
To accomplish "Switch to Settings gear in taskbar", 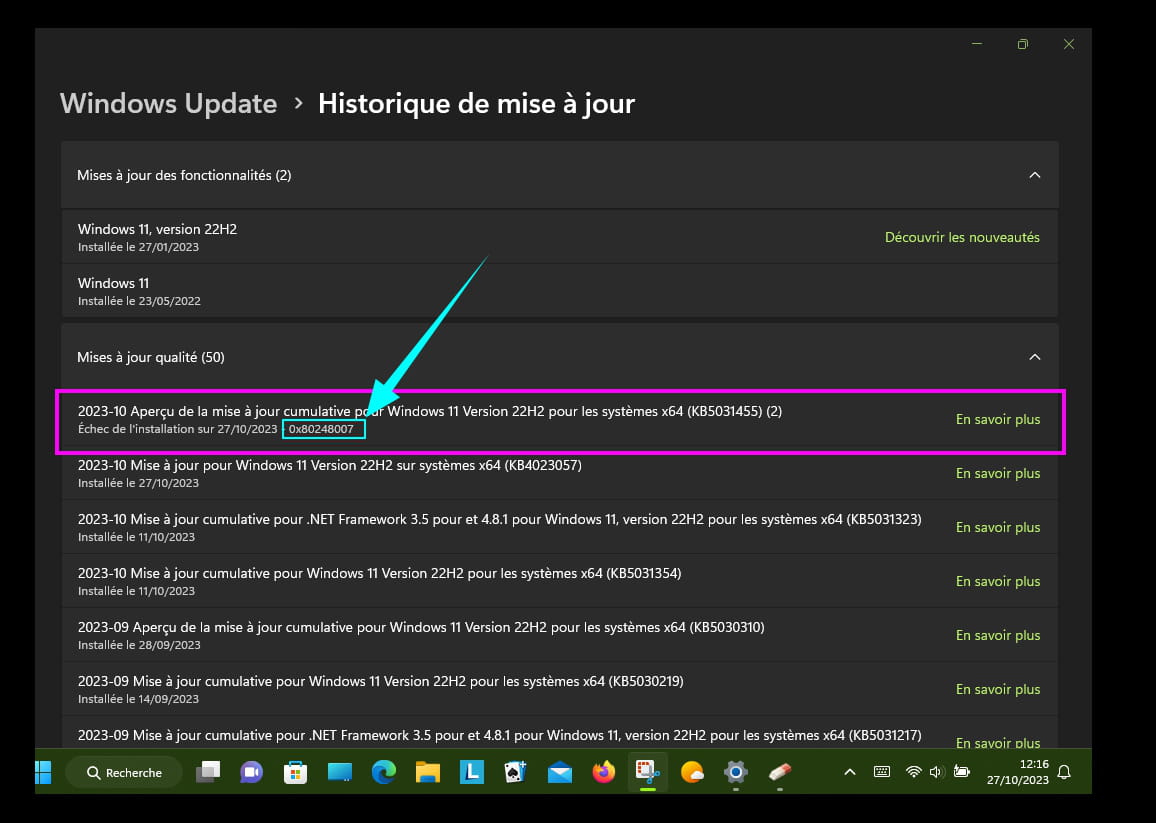I will point(736,772).
